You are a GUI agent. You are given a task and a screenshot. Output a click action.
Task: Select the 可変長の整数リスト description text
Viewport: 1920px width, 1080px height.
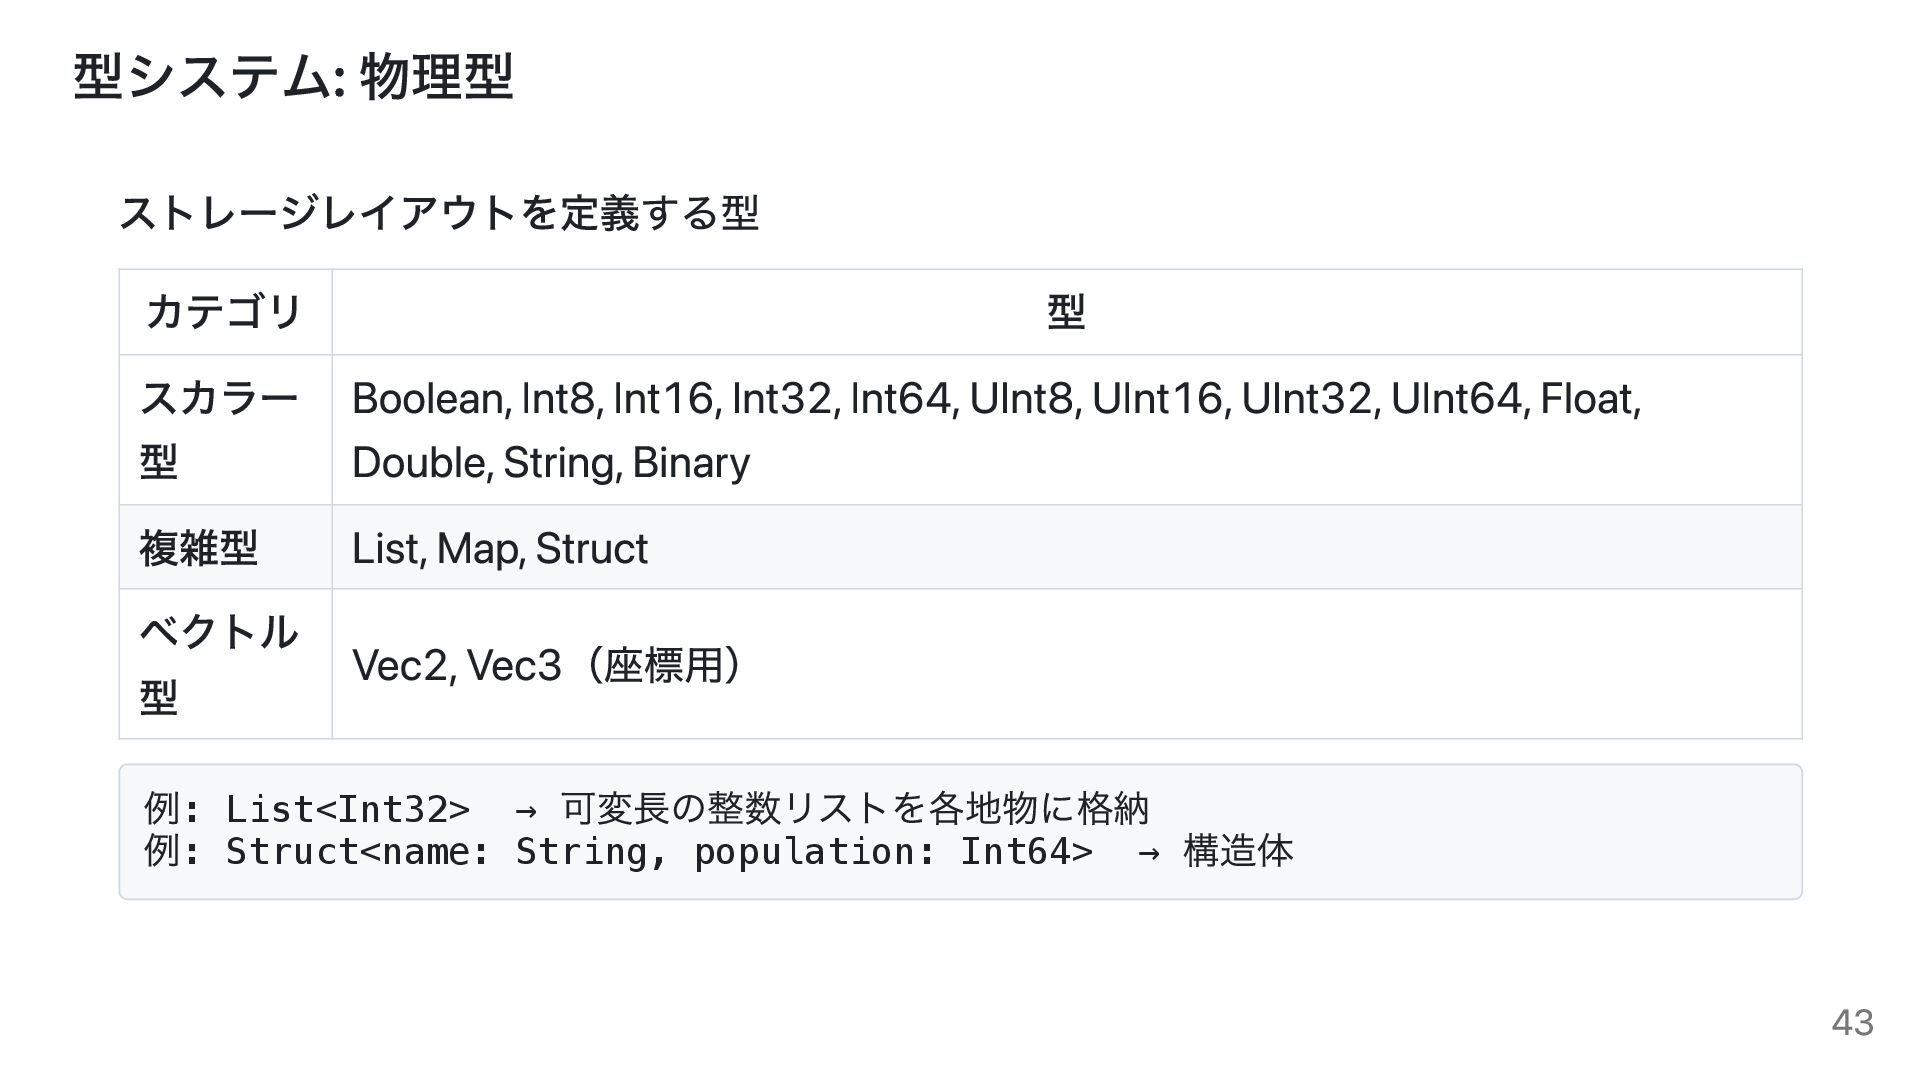pos(725,809)
